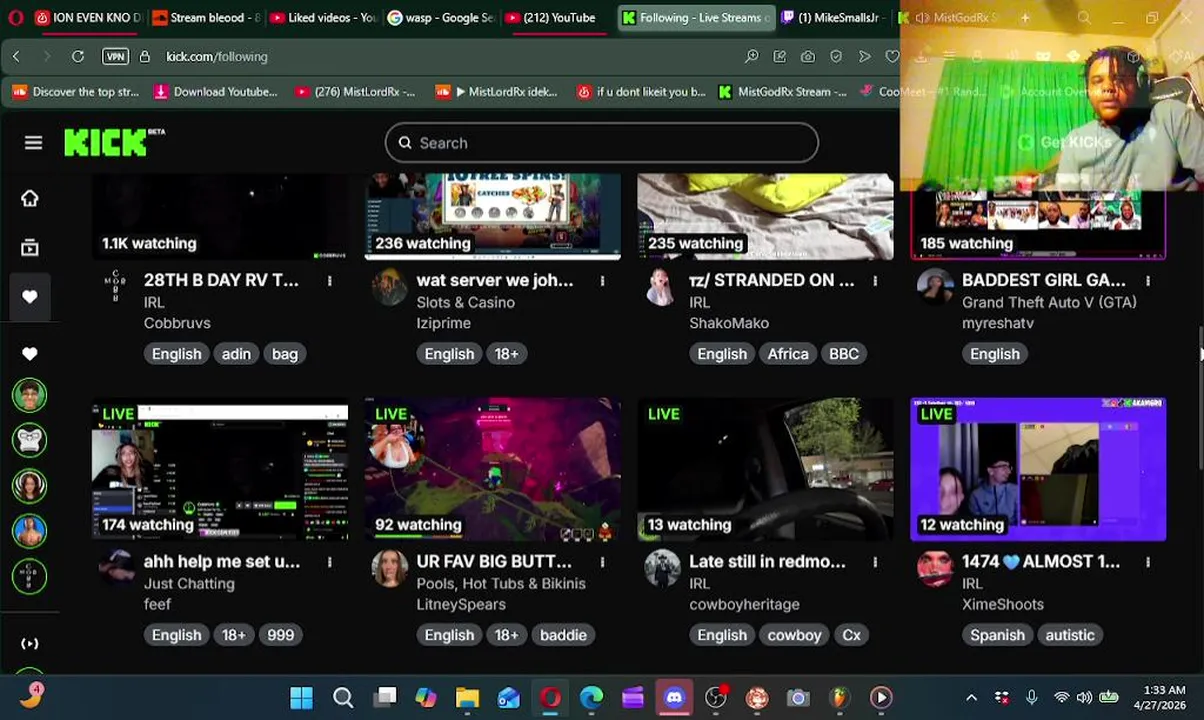
Task: Open the gorilla avatar channel in sidebar
Action: tap(29, 440)
